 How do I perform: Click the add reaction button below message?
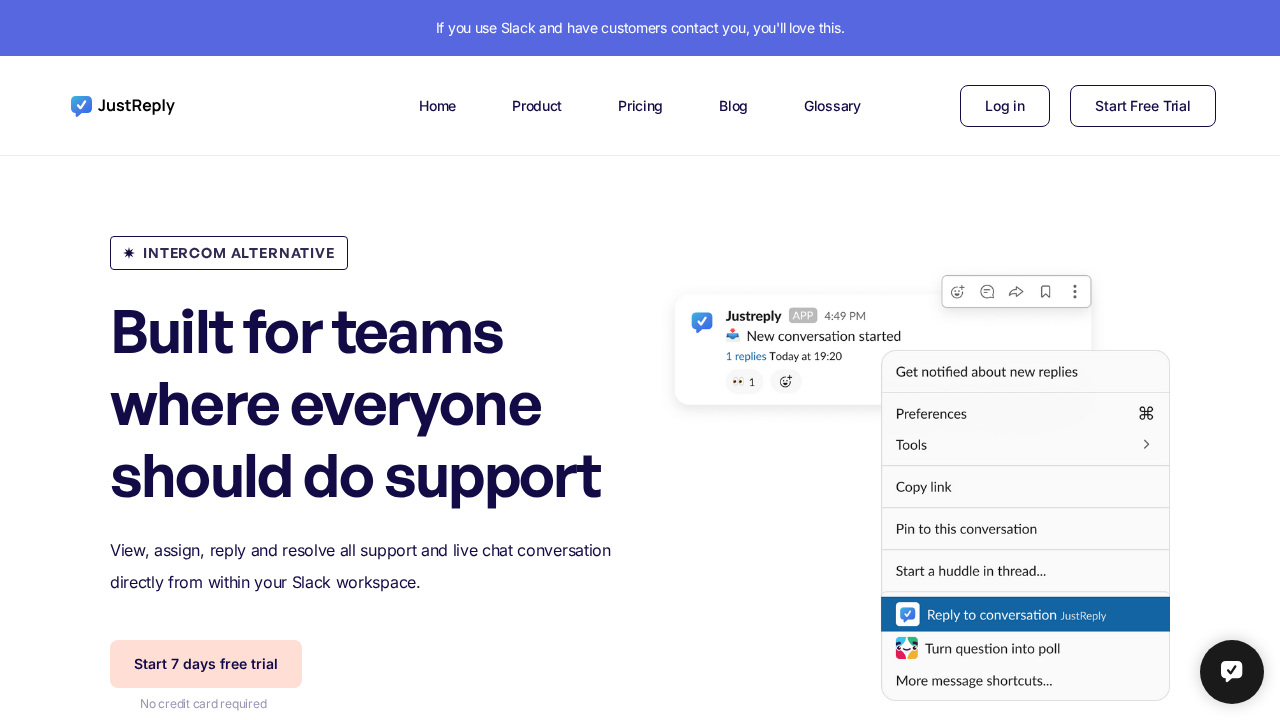pos(786,382)
